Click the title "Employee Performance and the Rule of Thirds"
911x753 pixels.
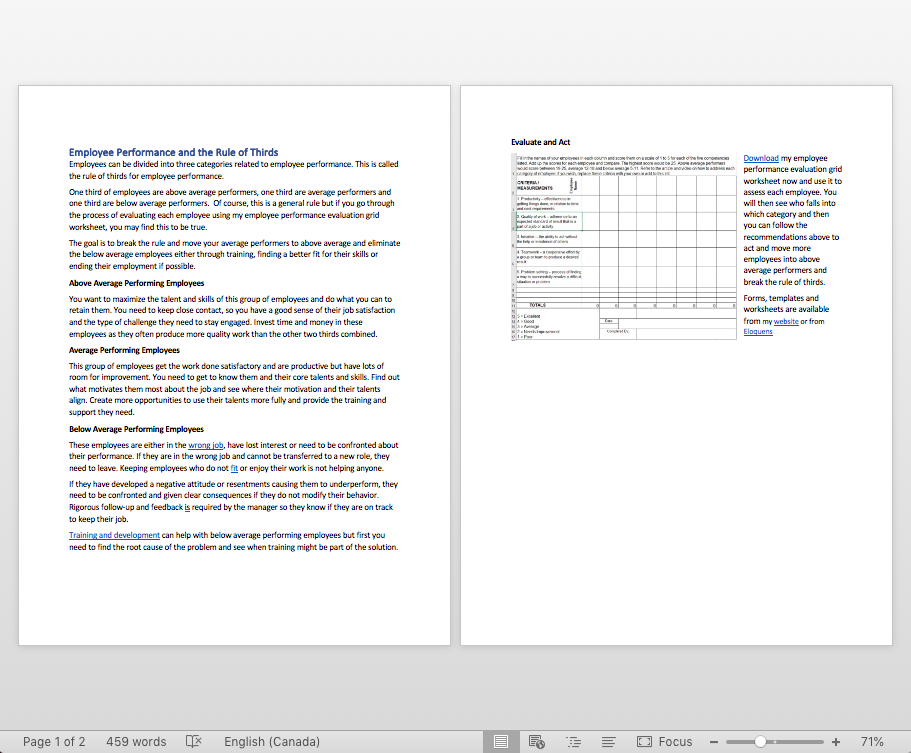click(x=173, y=152)
